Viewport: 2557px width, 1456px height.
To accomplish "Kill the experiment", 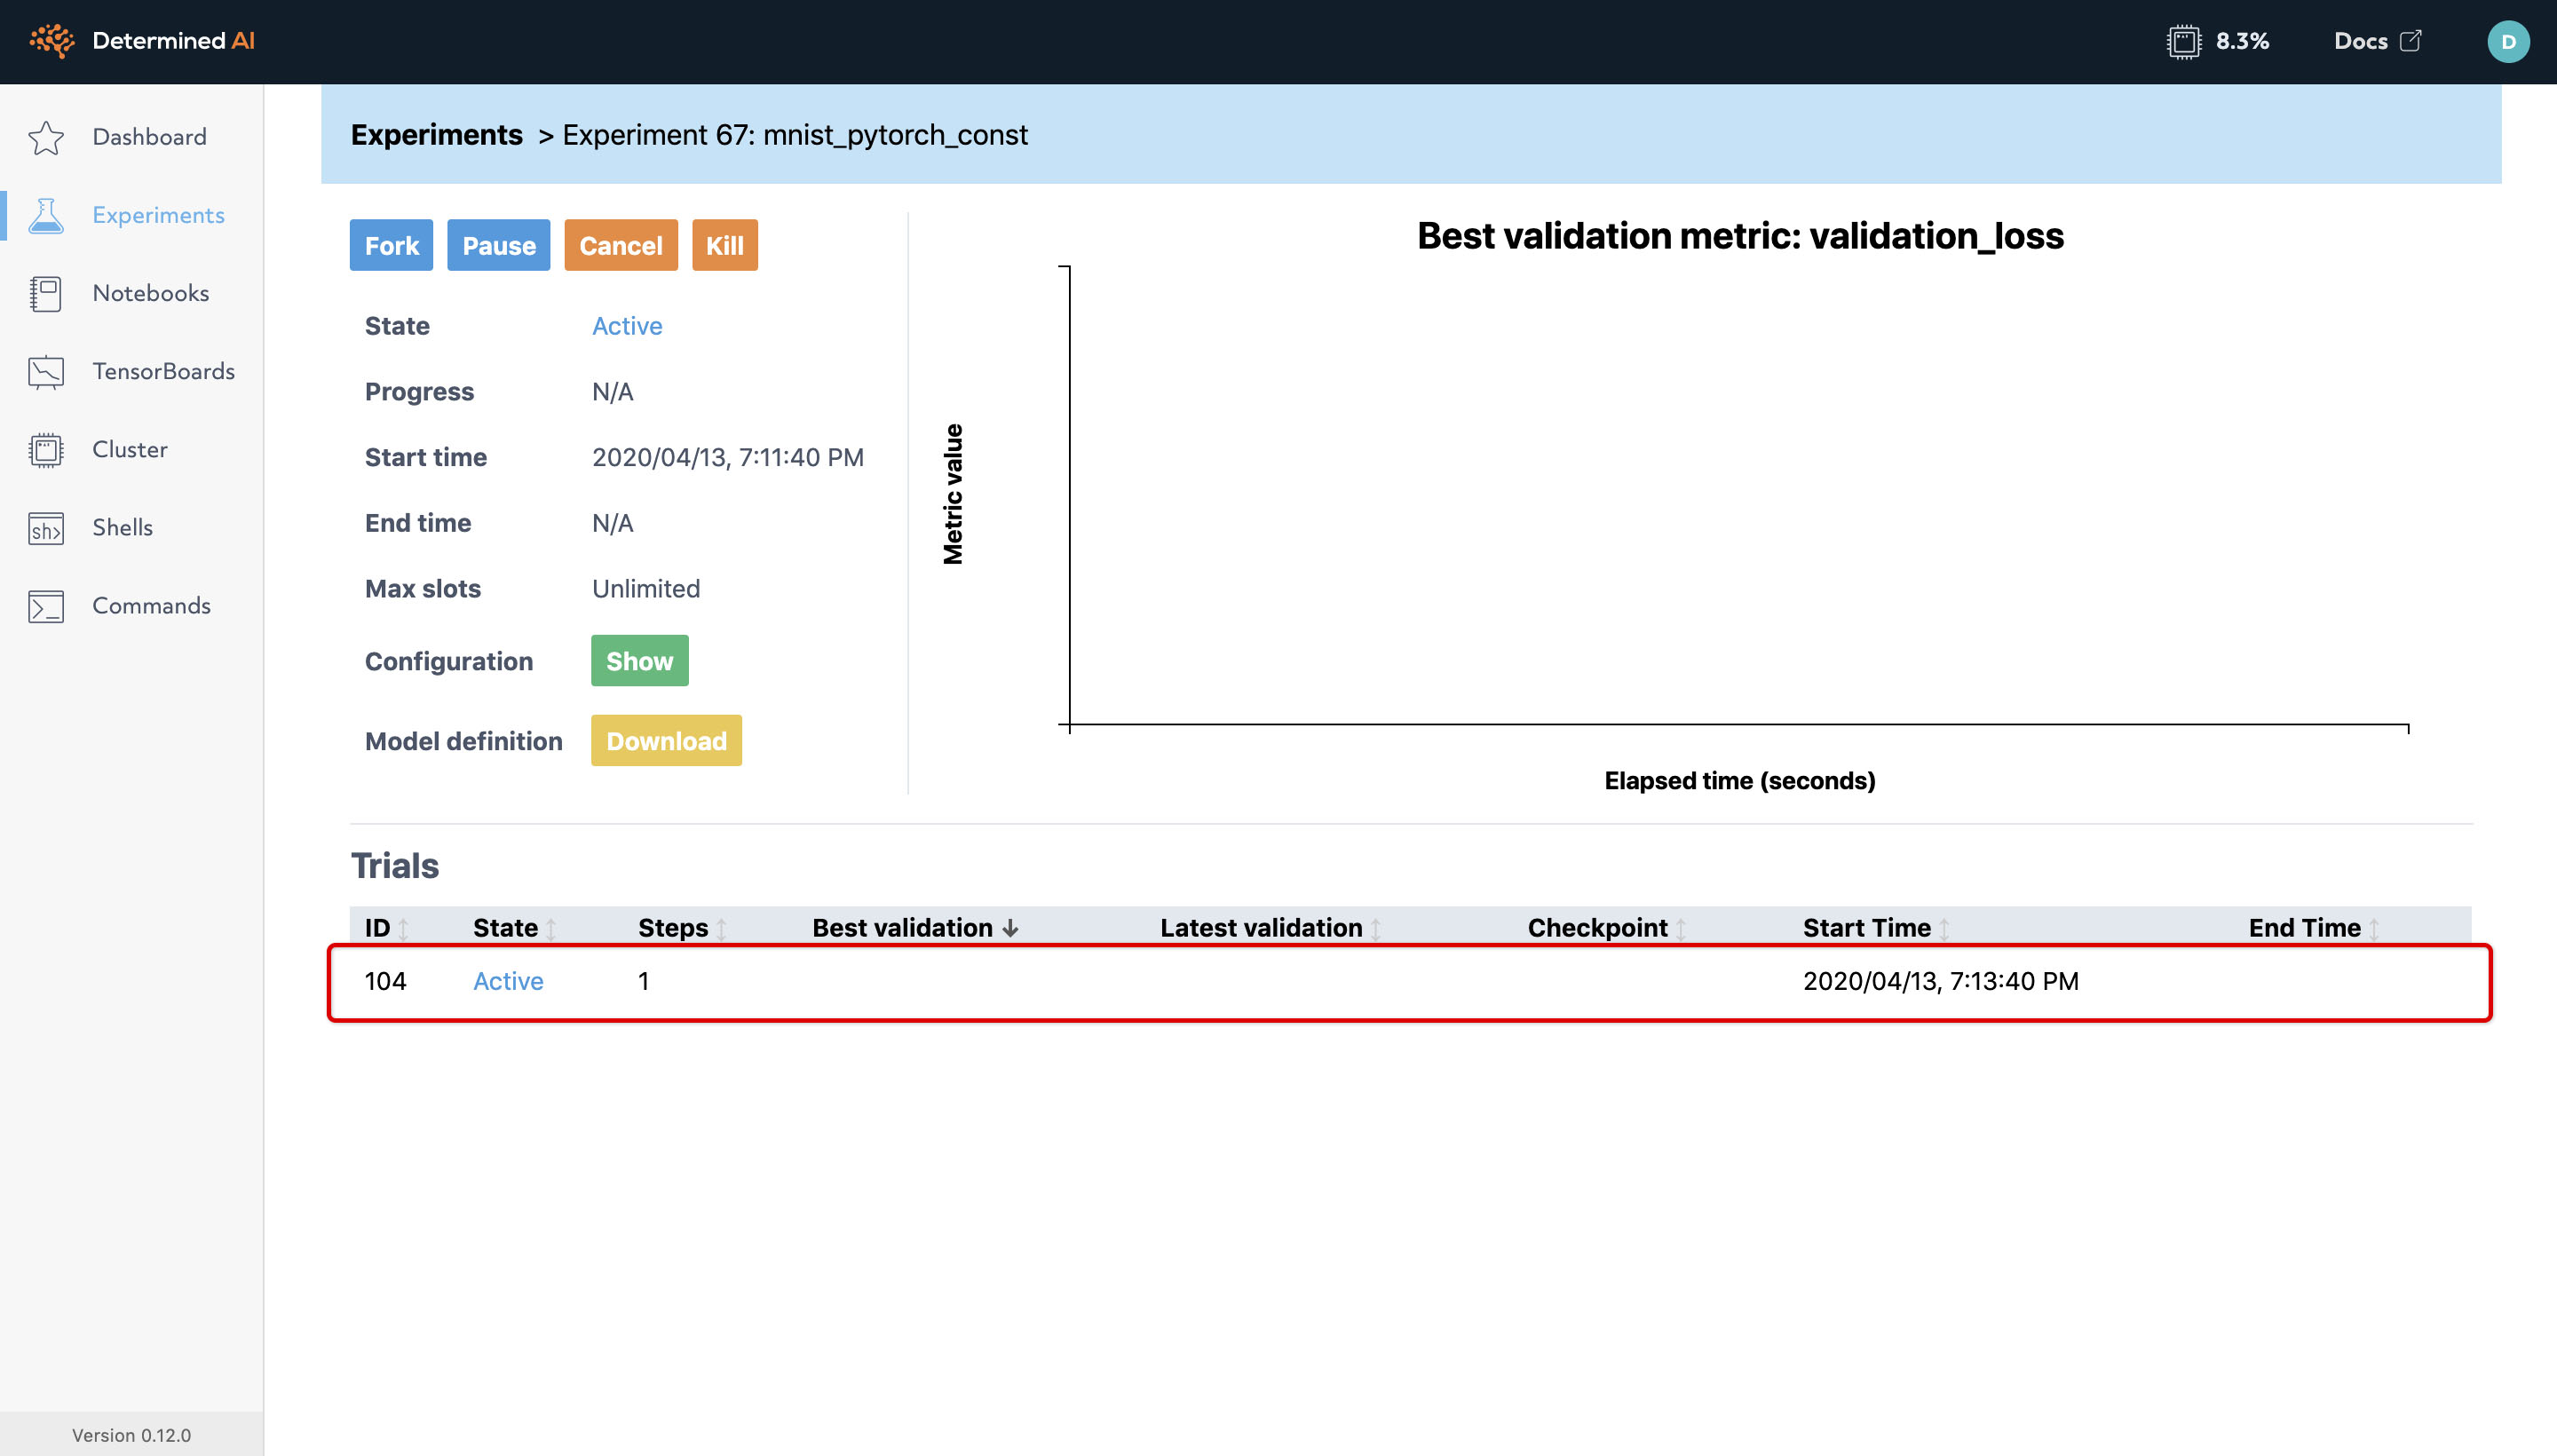I will pyautogui.click(x=724, y=245).
